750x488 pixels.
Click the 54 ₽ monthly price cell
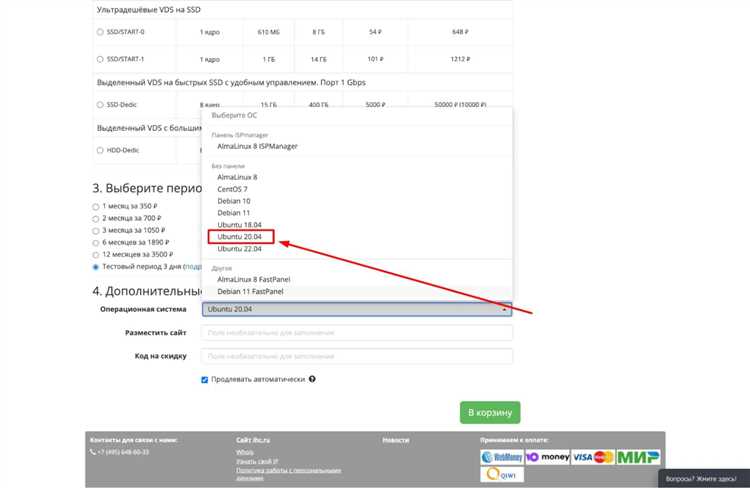coord(375,32)
